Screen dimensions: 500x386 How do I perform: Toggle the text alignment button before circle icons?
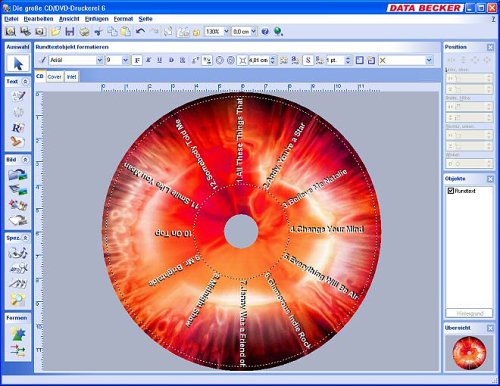[207, 60]
